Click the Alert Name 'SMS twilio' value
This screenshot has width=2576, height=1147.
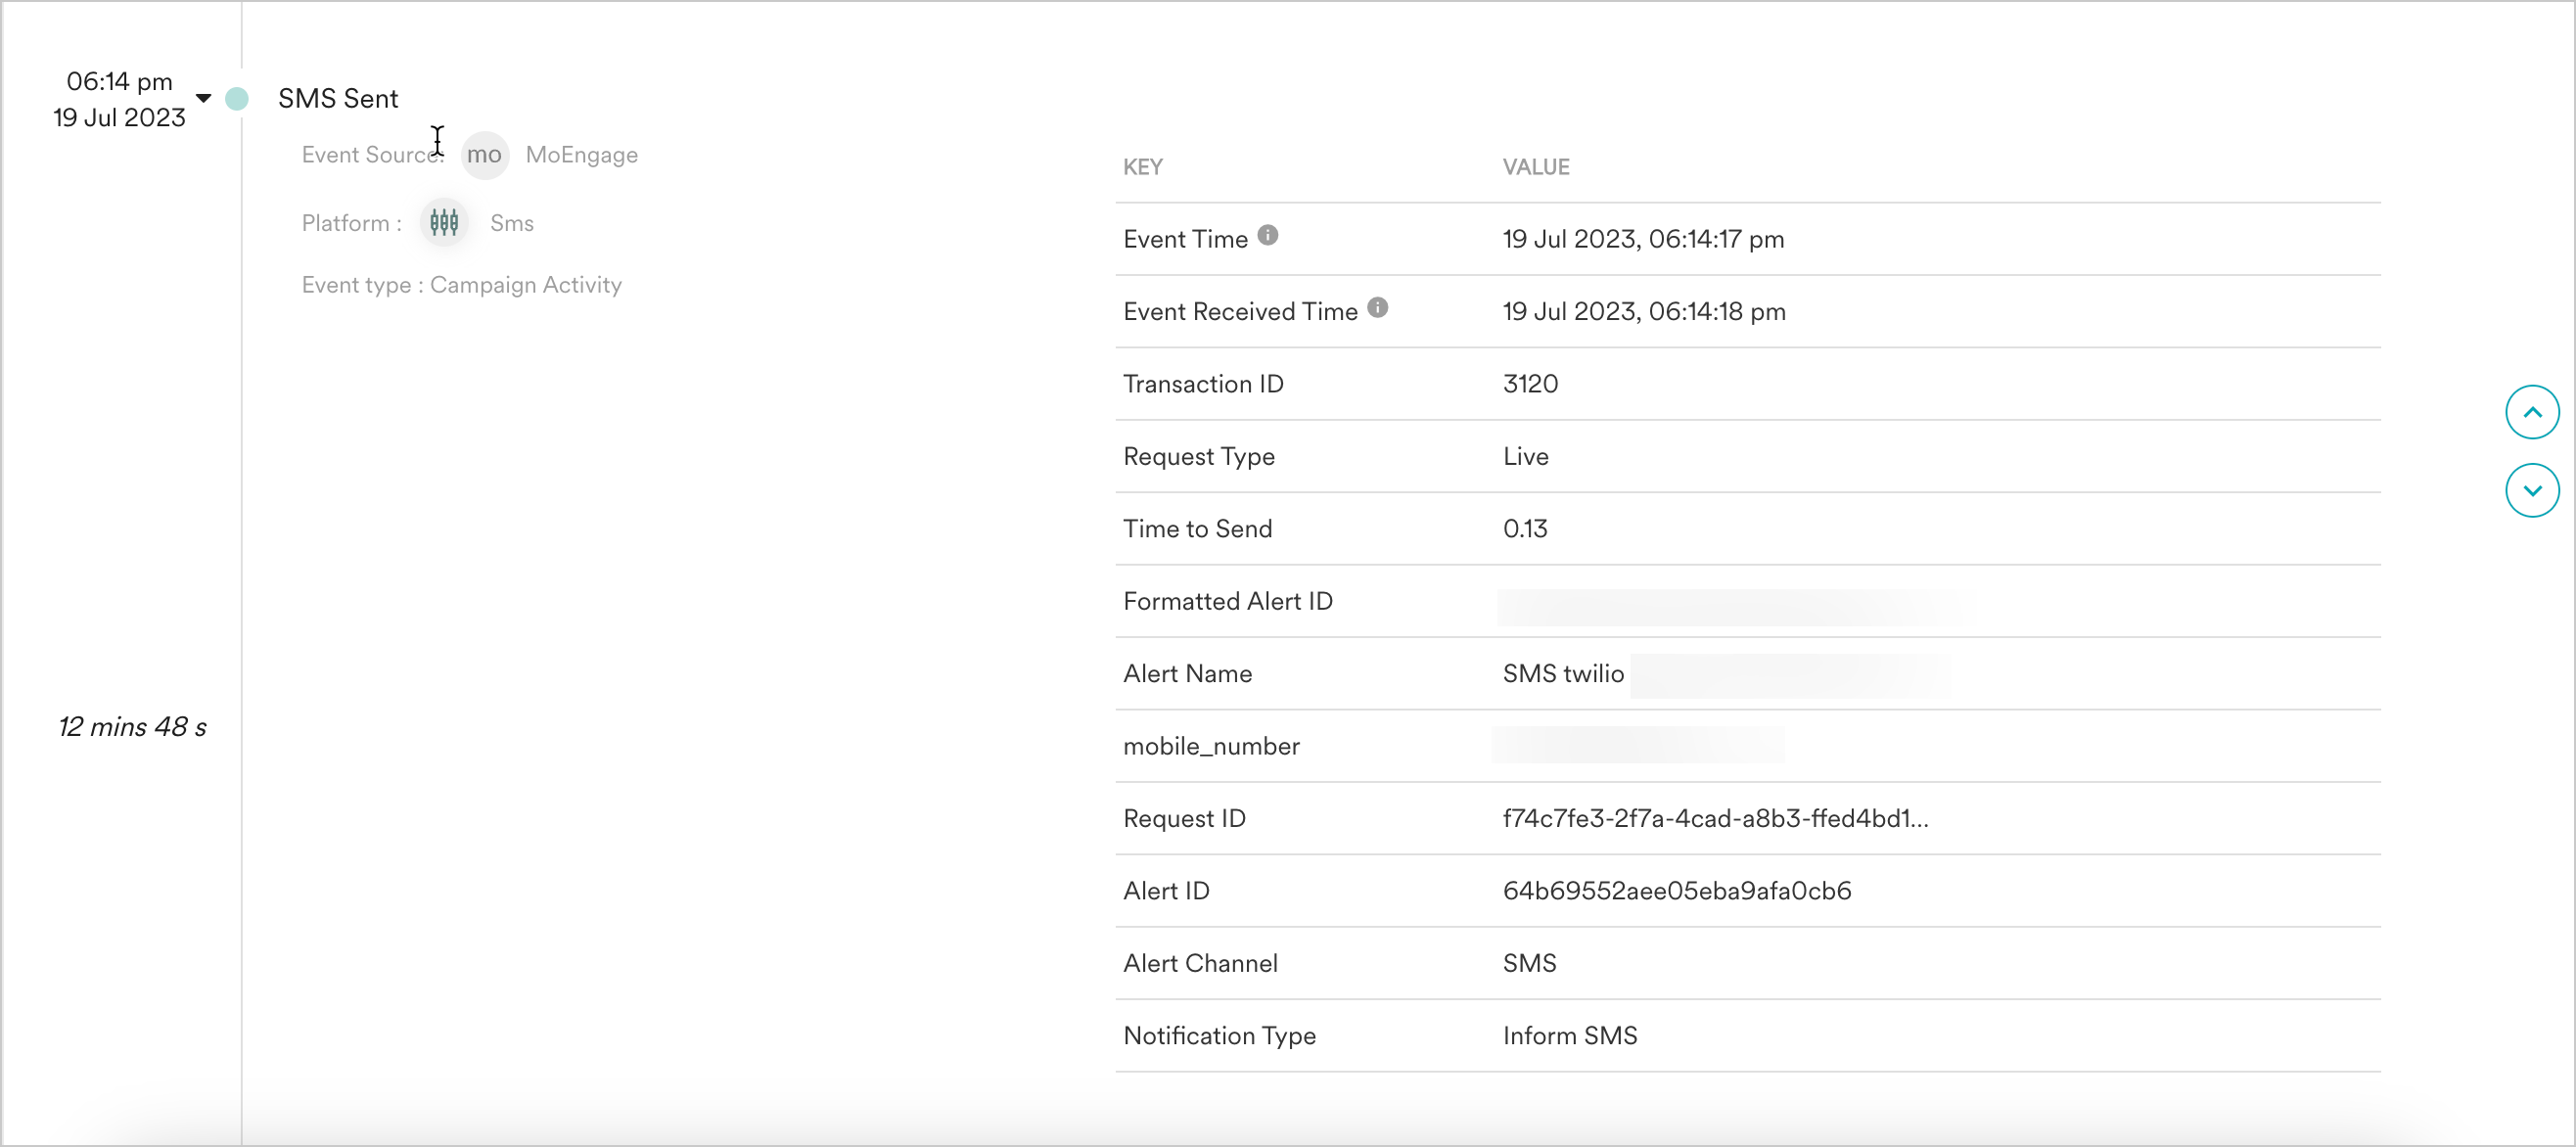1562,674
